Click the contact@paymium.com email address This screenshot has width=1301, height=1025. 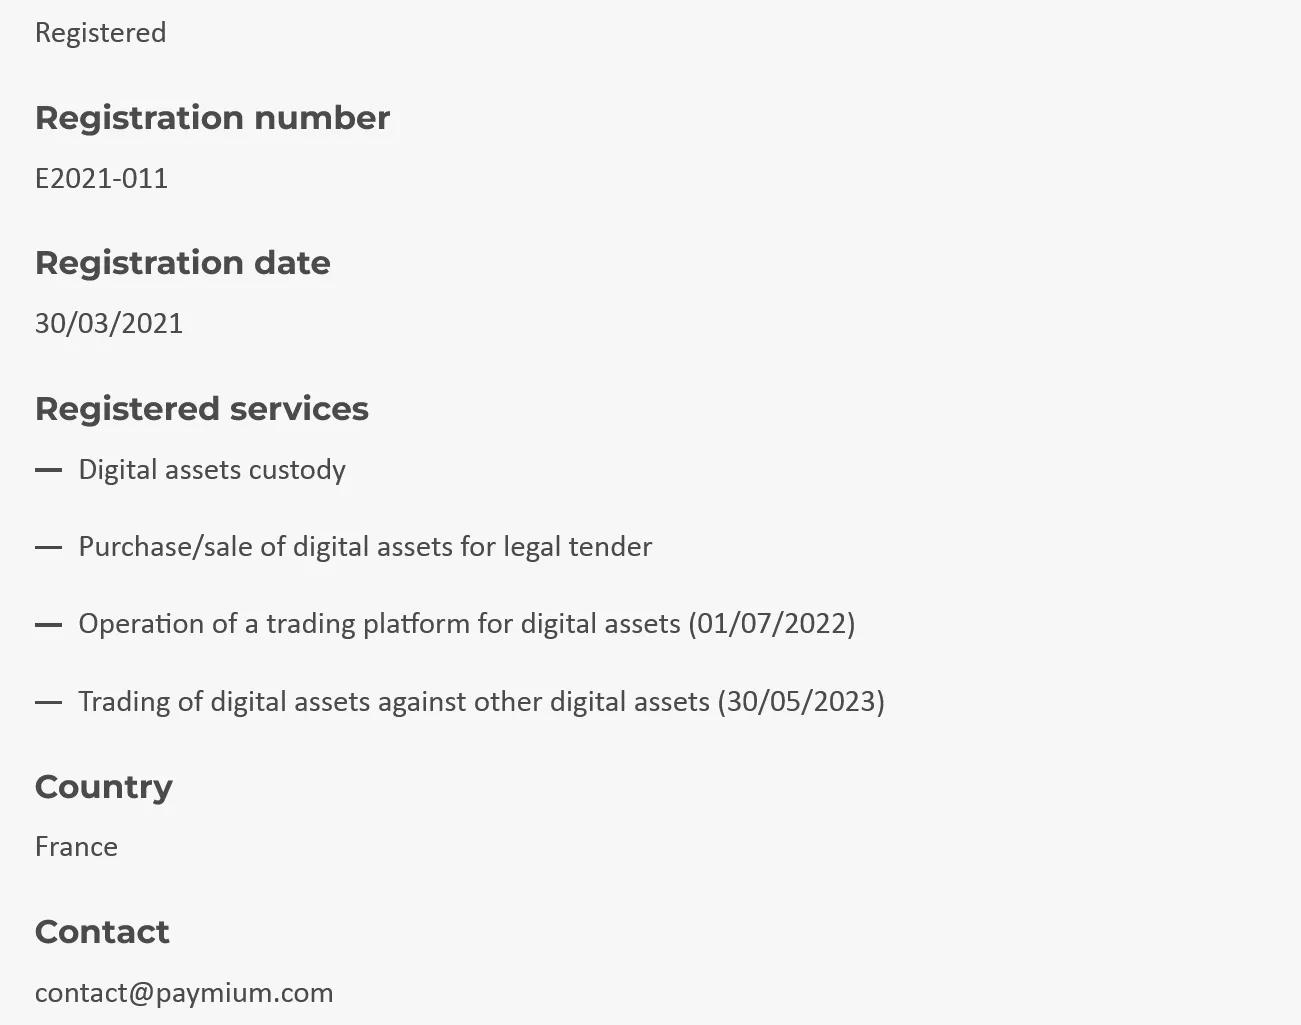pyautogui.click(x=184, y=993)
